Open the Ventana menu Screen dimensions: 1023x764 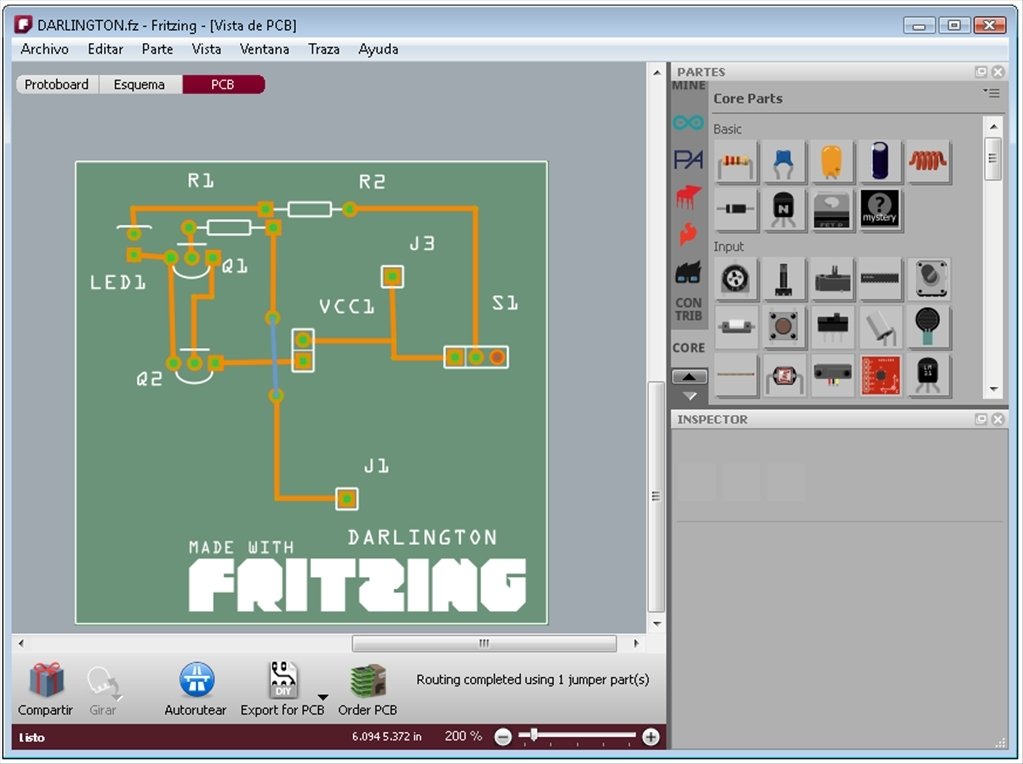click(264, 49)
